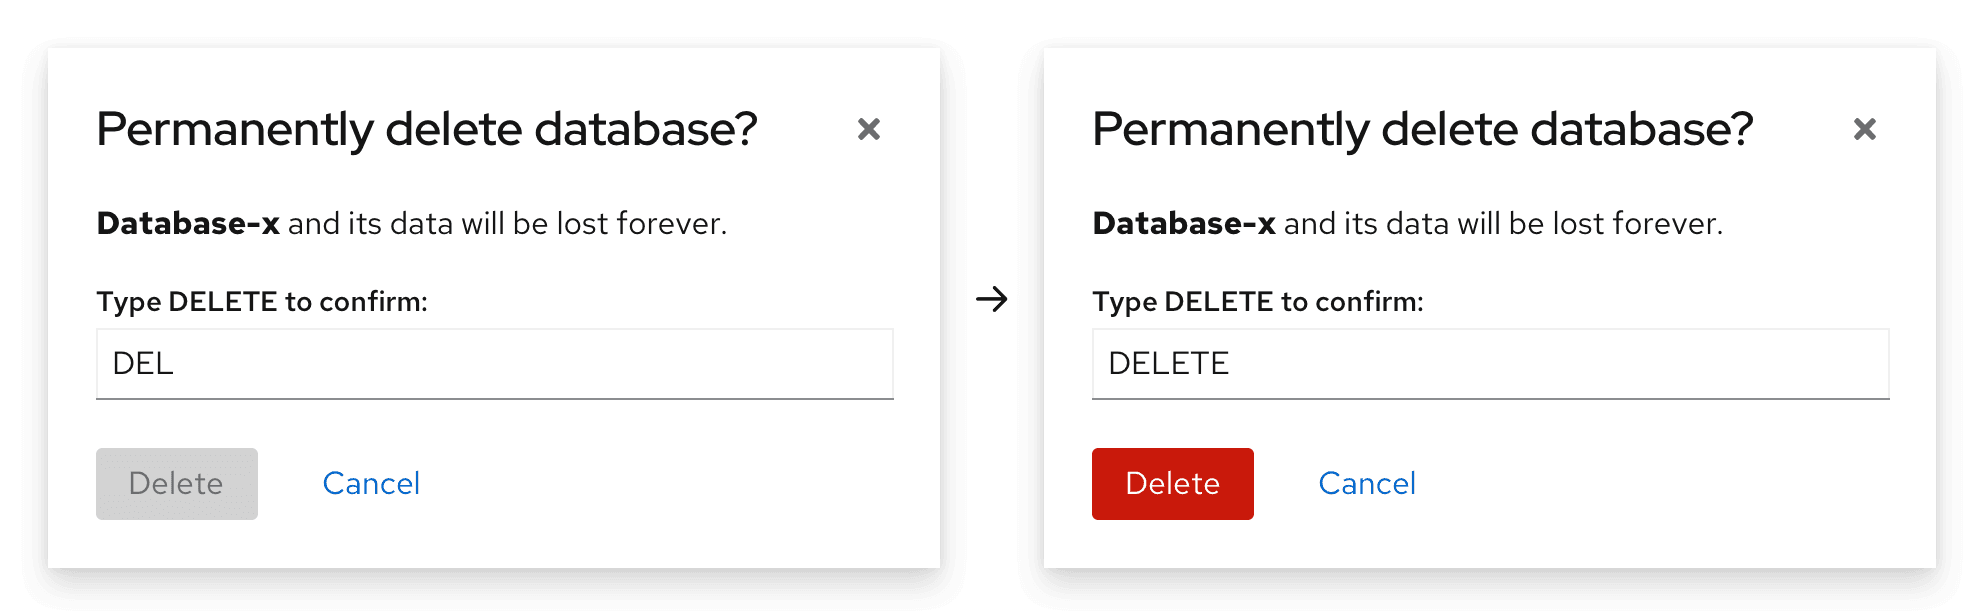
Task: Click the disabled gray Delete button
Action: pyautogui.click(x=177, y=484)
